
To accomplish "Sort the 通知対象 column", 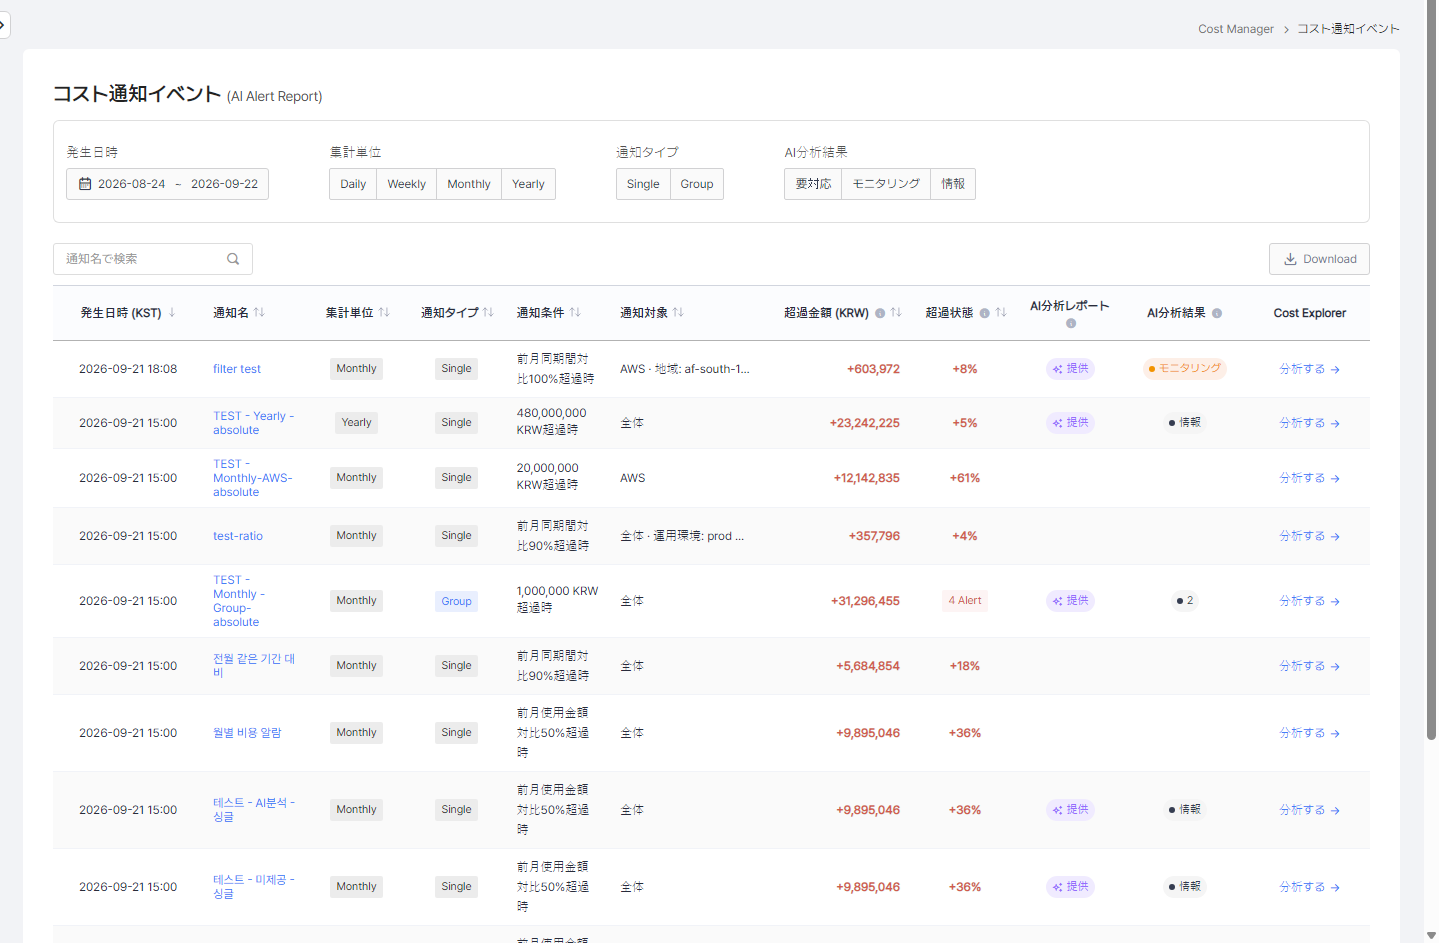I will [x=678, y=313].
